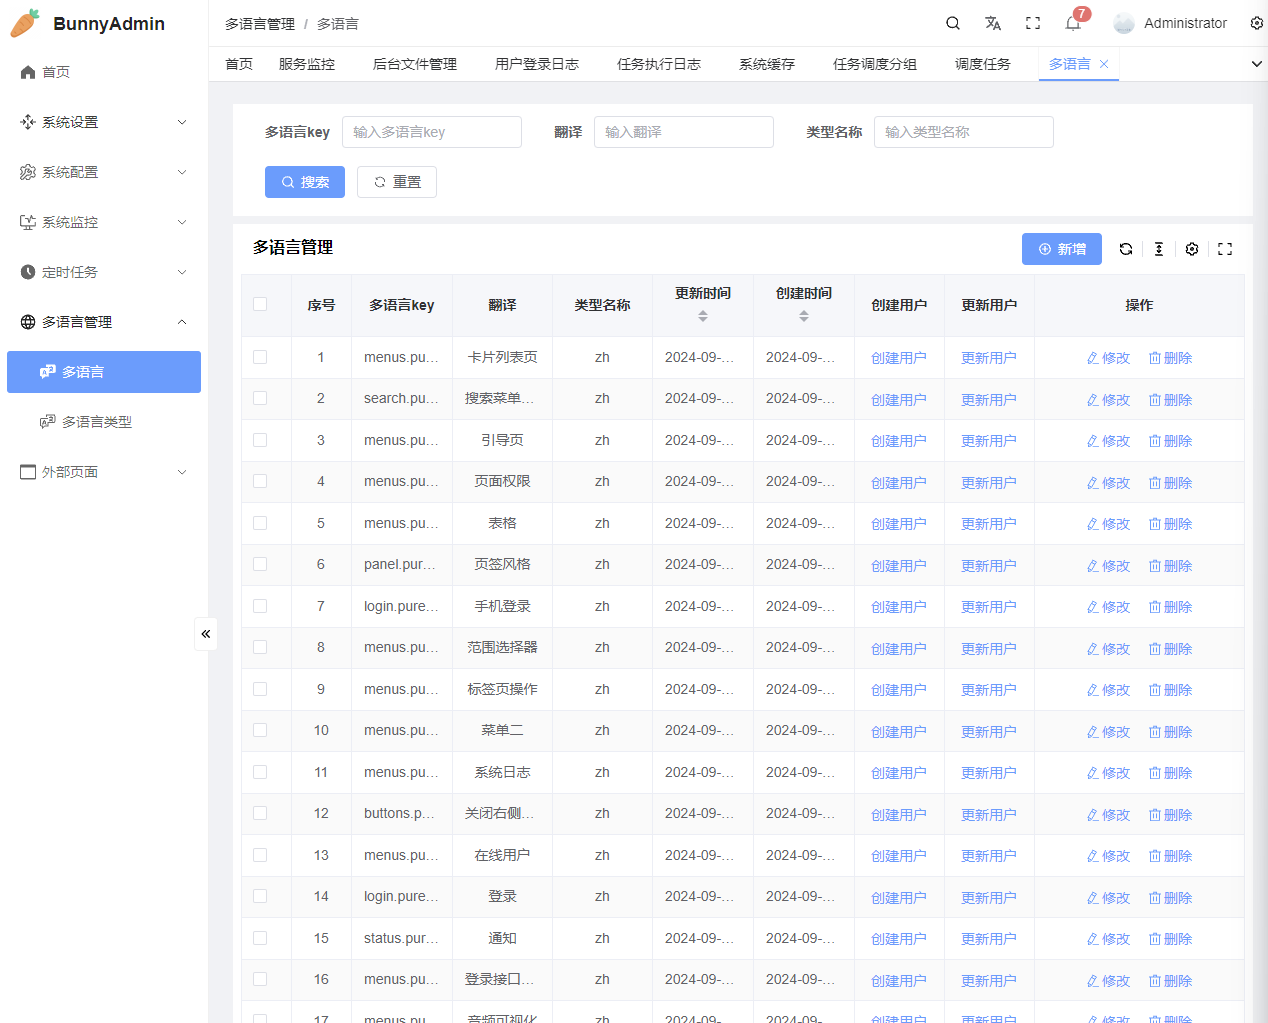Click inside the 多语言key input field
Screen dimensions: 1268x1023
[x=432, y=132]
